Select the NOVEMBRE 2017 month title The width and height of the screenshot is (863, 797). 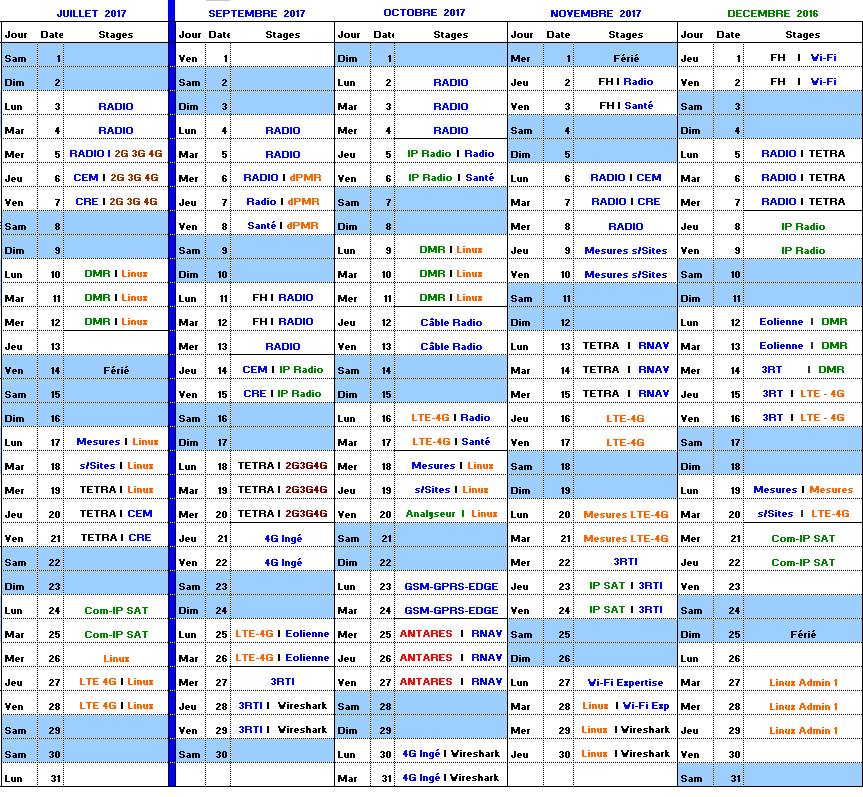point(595,14)
